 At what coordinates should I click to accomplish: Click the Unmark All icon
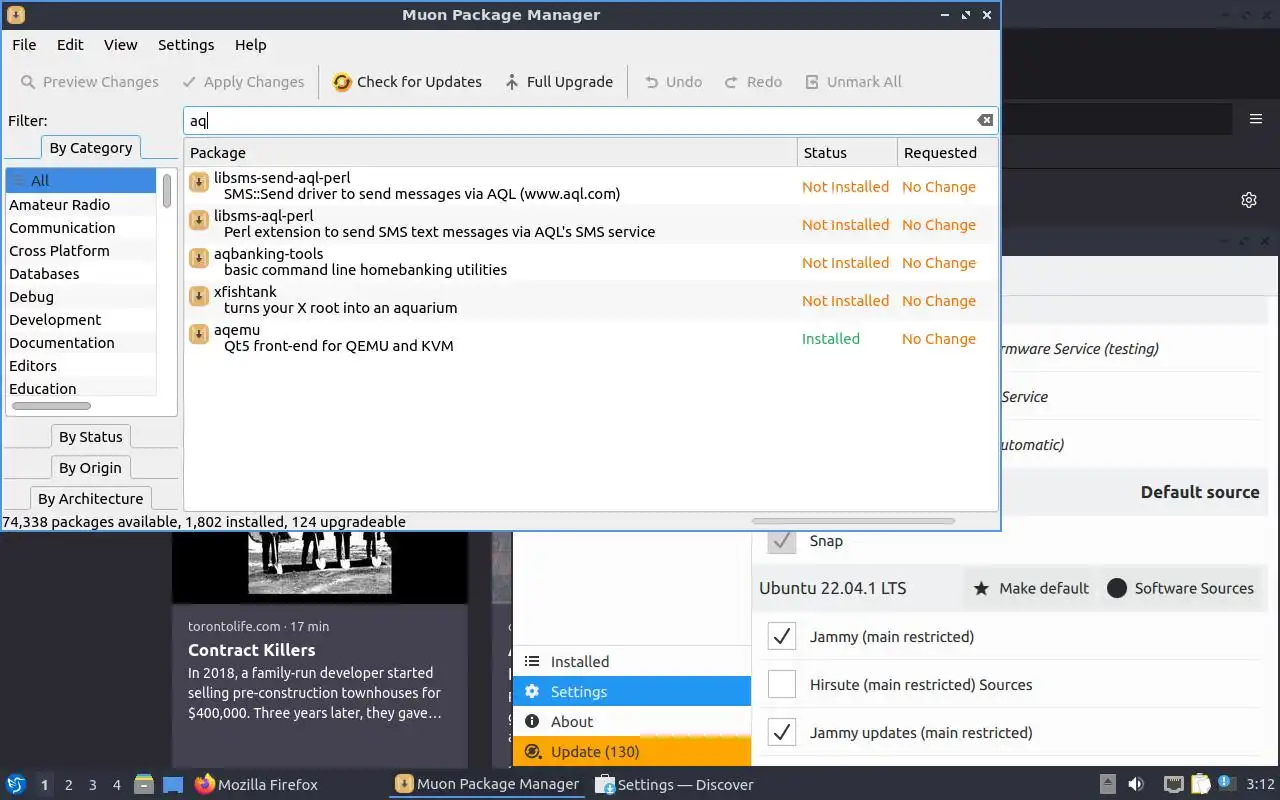coord(812,82)
